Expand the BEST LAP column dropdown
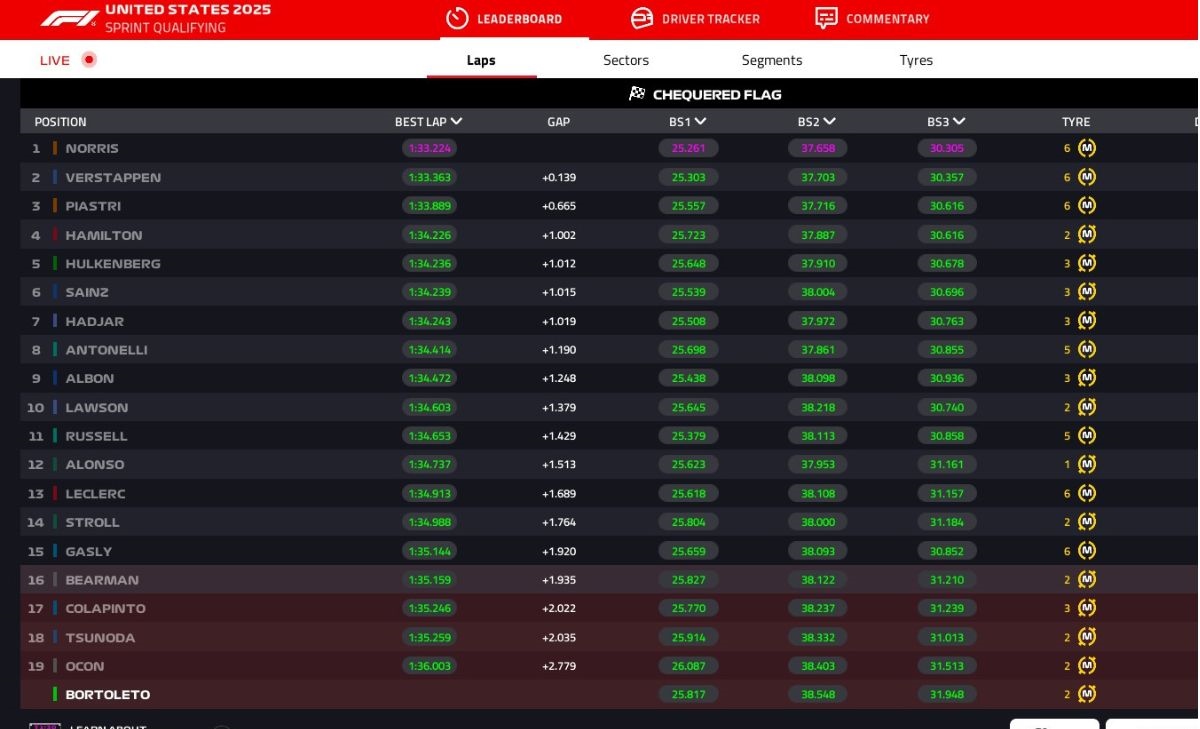Screen dimensions: 1200x729 (457, 122)
